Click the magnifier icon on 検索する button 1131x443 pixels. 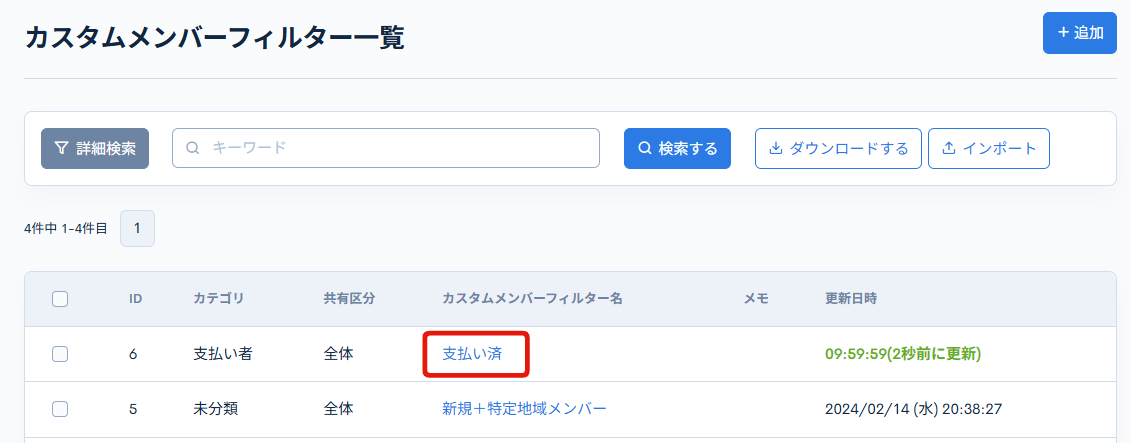click(645, 148)
